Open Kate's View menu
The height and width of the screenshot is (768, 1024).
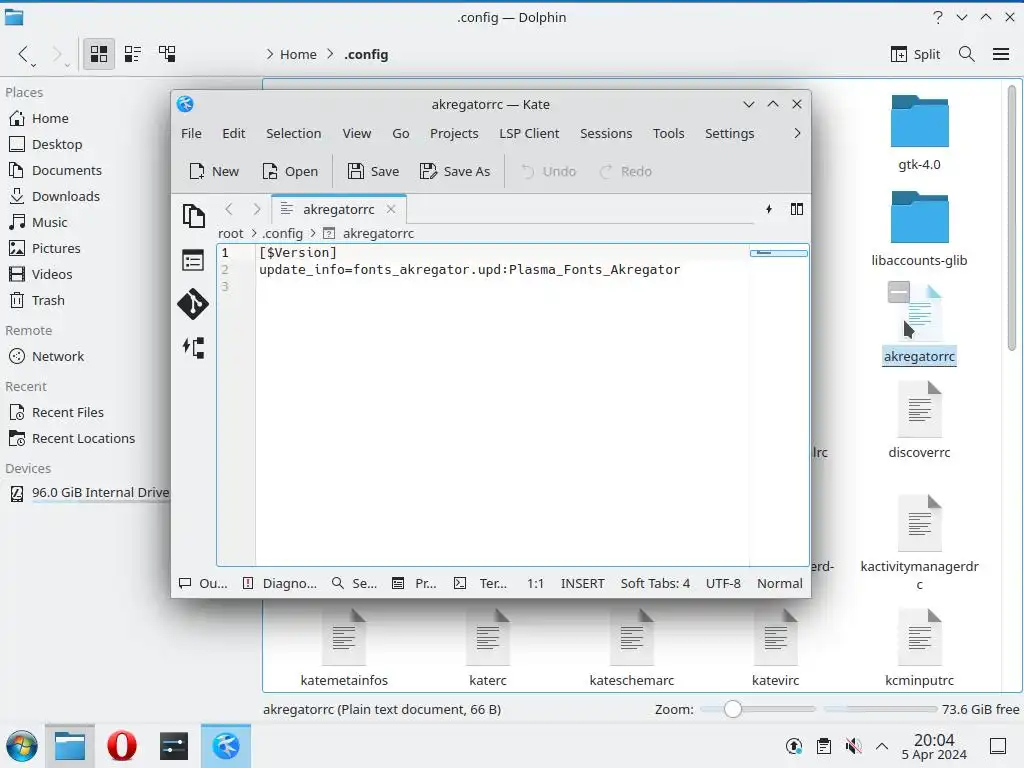[x=357, y=133]
